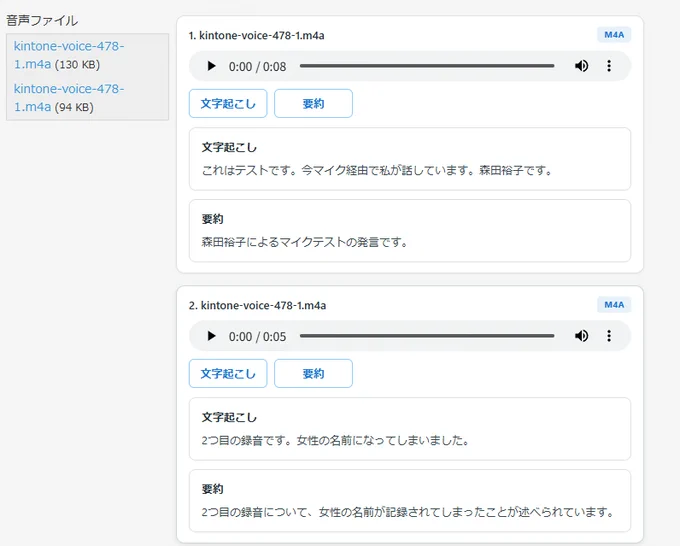Click the 音声ファイル field label

click(42, 20)
